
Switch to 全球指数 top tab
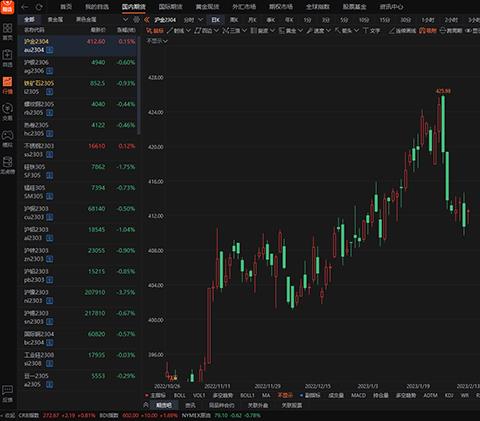coord(318,7)
